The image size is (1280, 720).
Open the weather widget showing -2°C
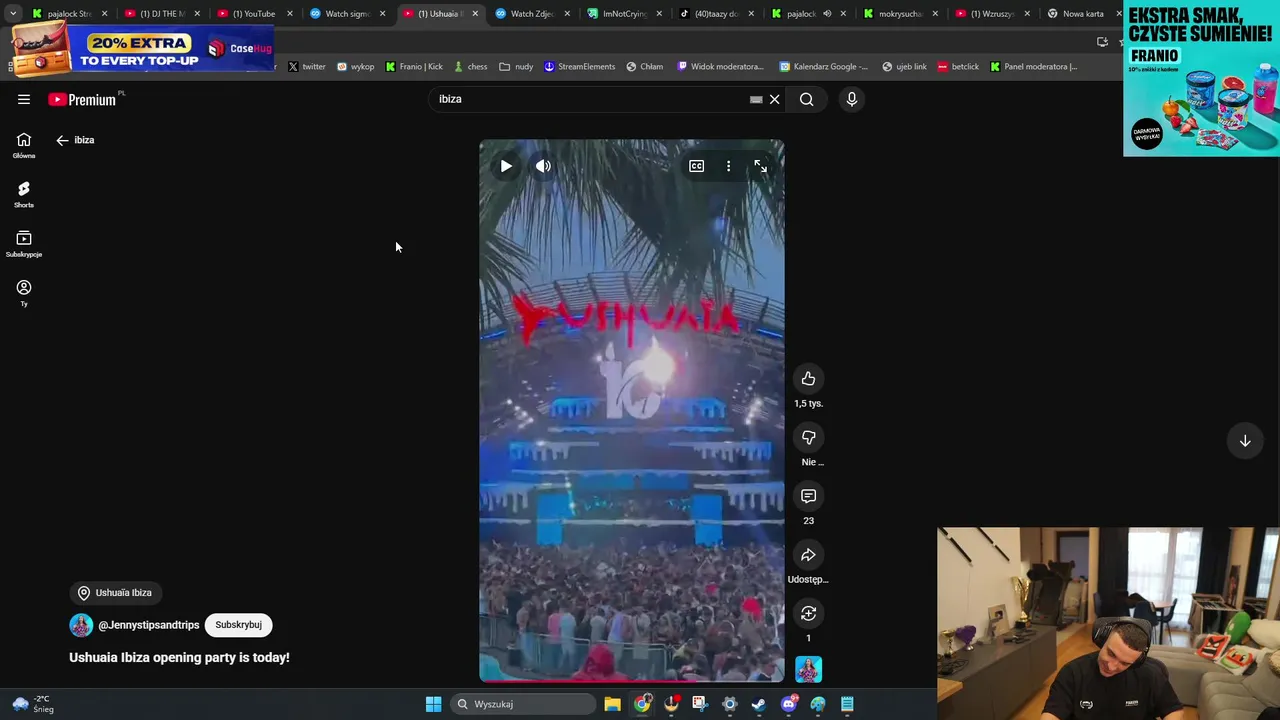tap(33, 704)
